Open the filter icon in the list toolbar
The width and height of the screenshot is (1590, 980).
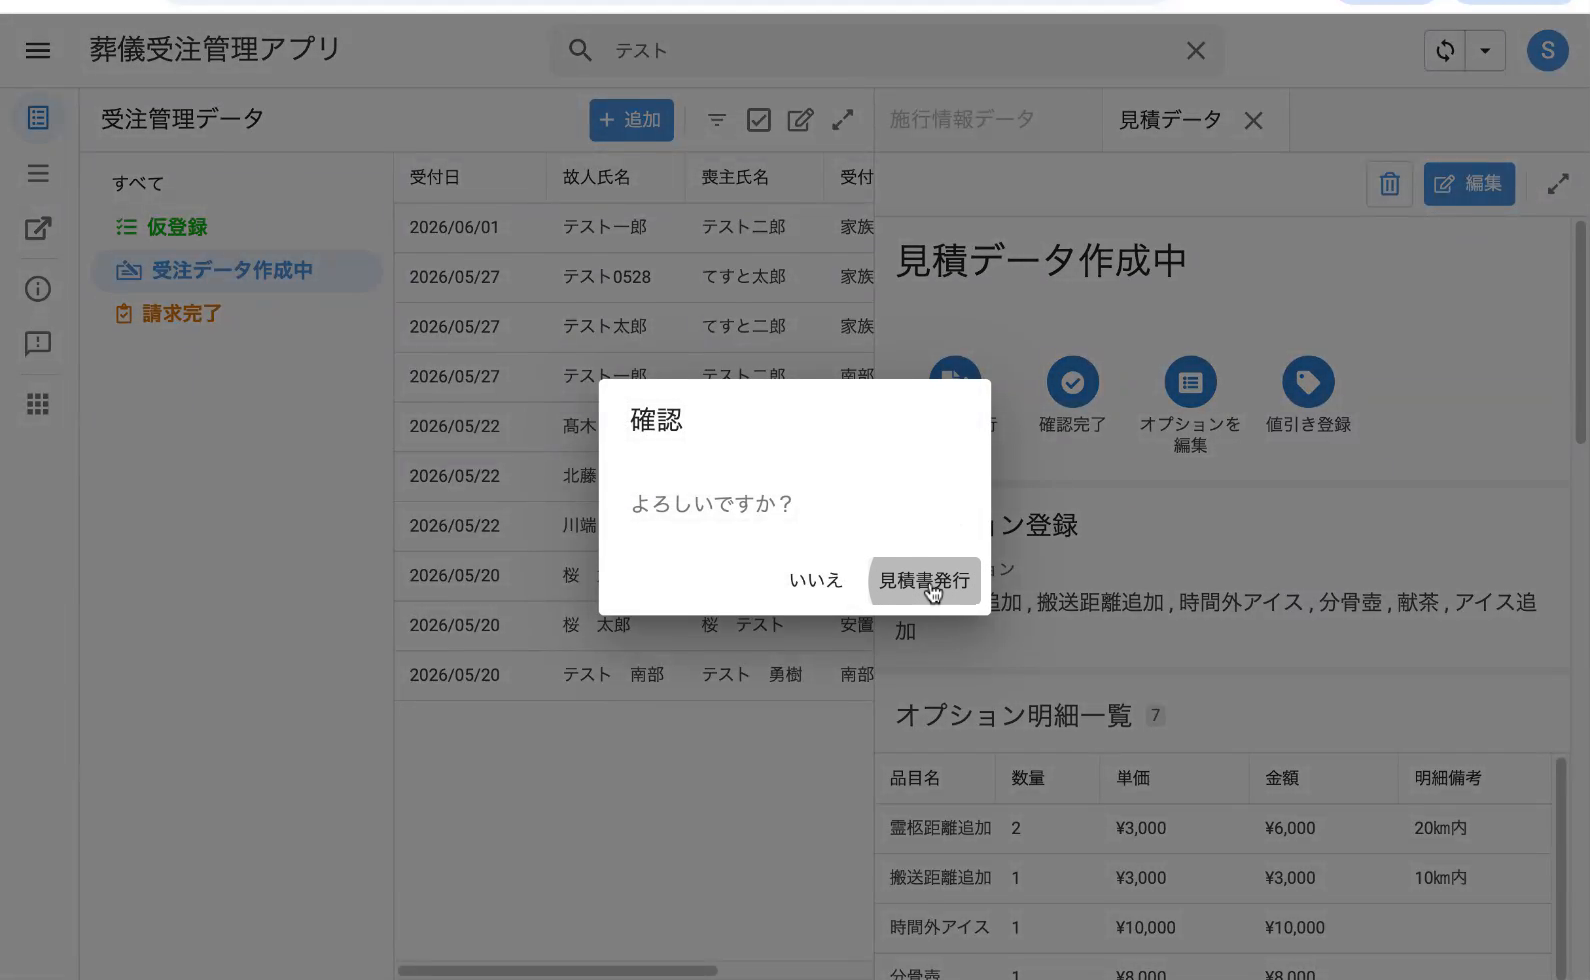point(717,120)
